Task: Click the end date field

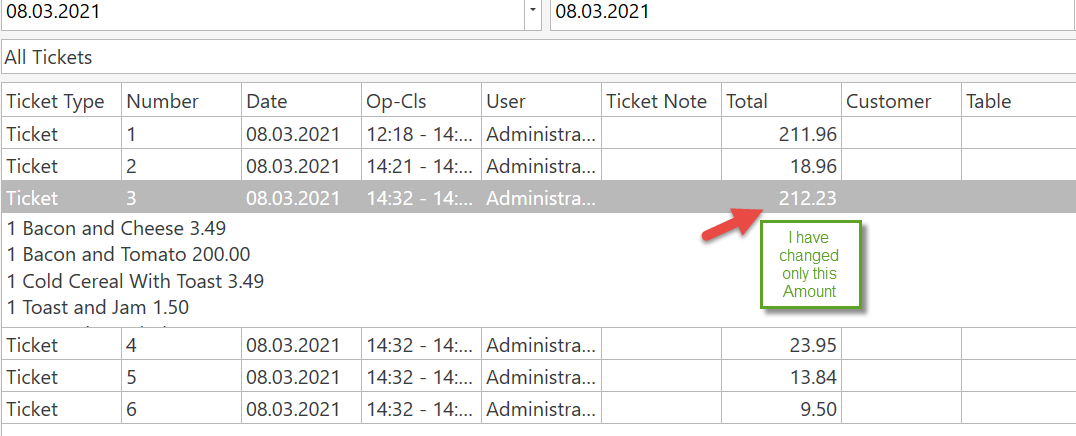Action: [810, 12]
